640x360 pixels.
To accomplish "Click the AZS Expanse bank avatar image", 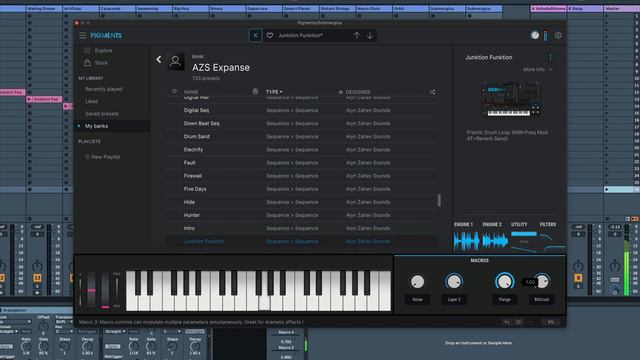I will [x=176, y=62].
